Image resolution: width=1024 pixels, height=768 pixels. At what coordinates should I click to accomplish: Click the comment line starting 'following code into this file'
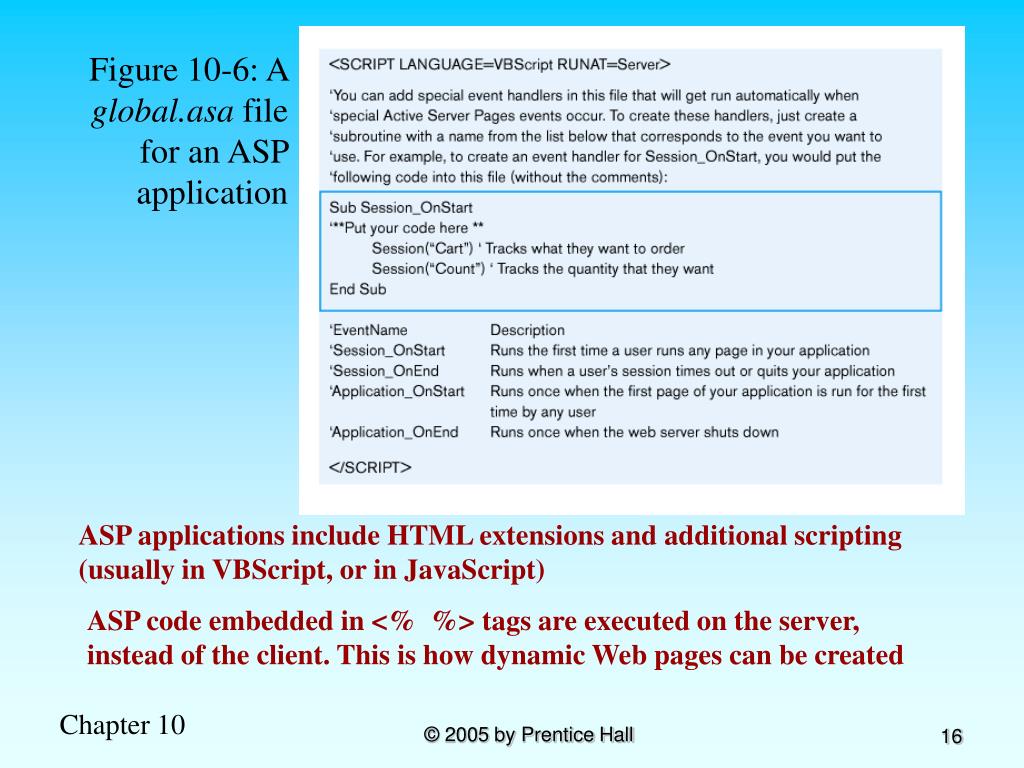tap(498, 177)
